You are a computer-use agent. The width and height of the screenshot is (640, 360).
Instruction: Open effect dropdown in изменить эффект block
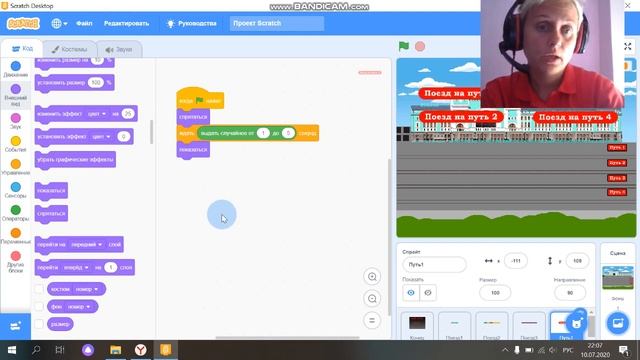[x=97, y=114]
